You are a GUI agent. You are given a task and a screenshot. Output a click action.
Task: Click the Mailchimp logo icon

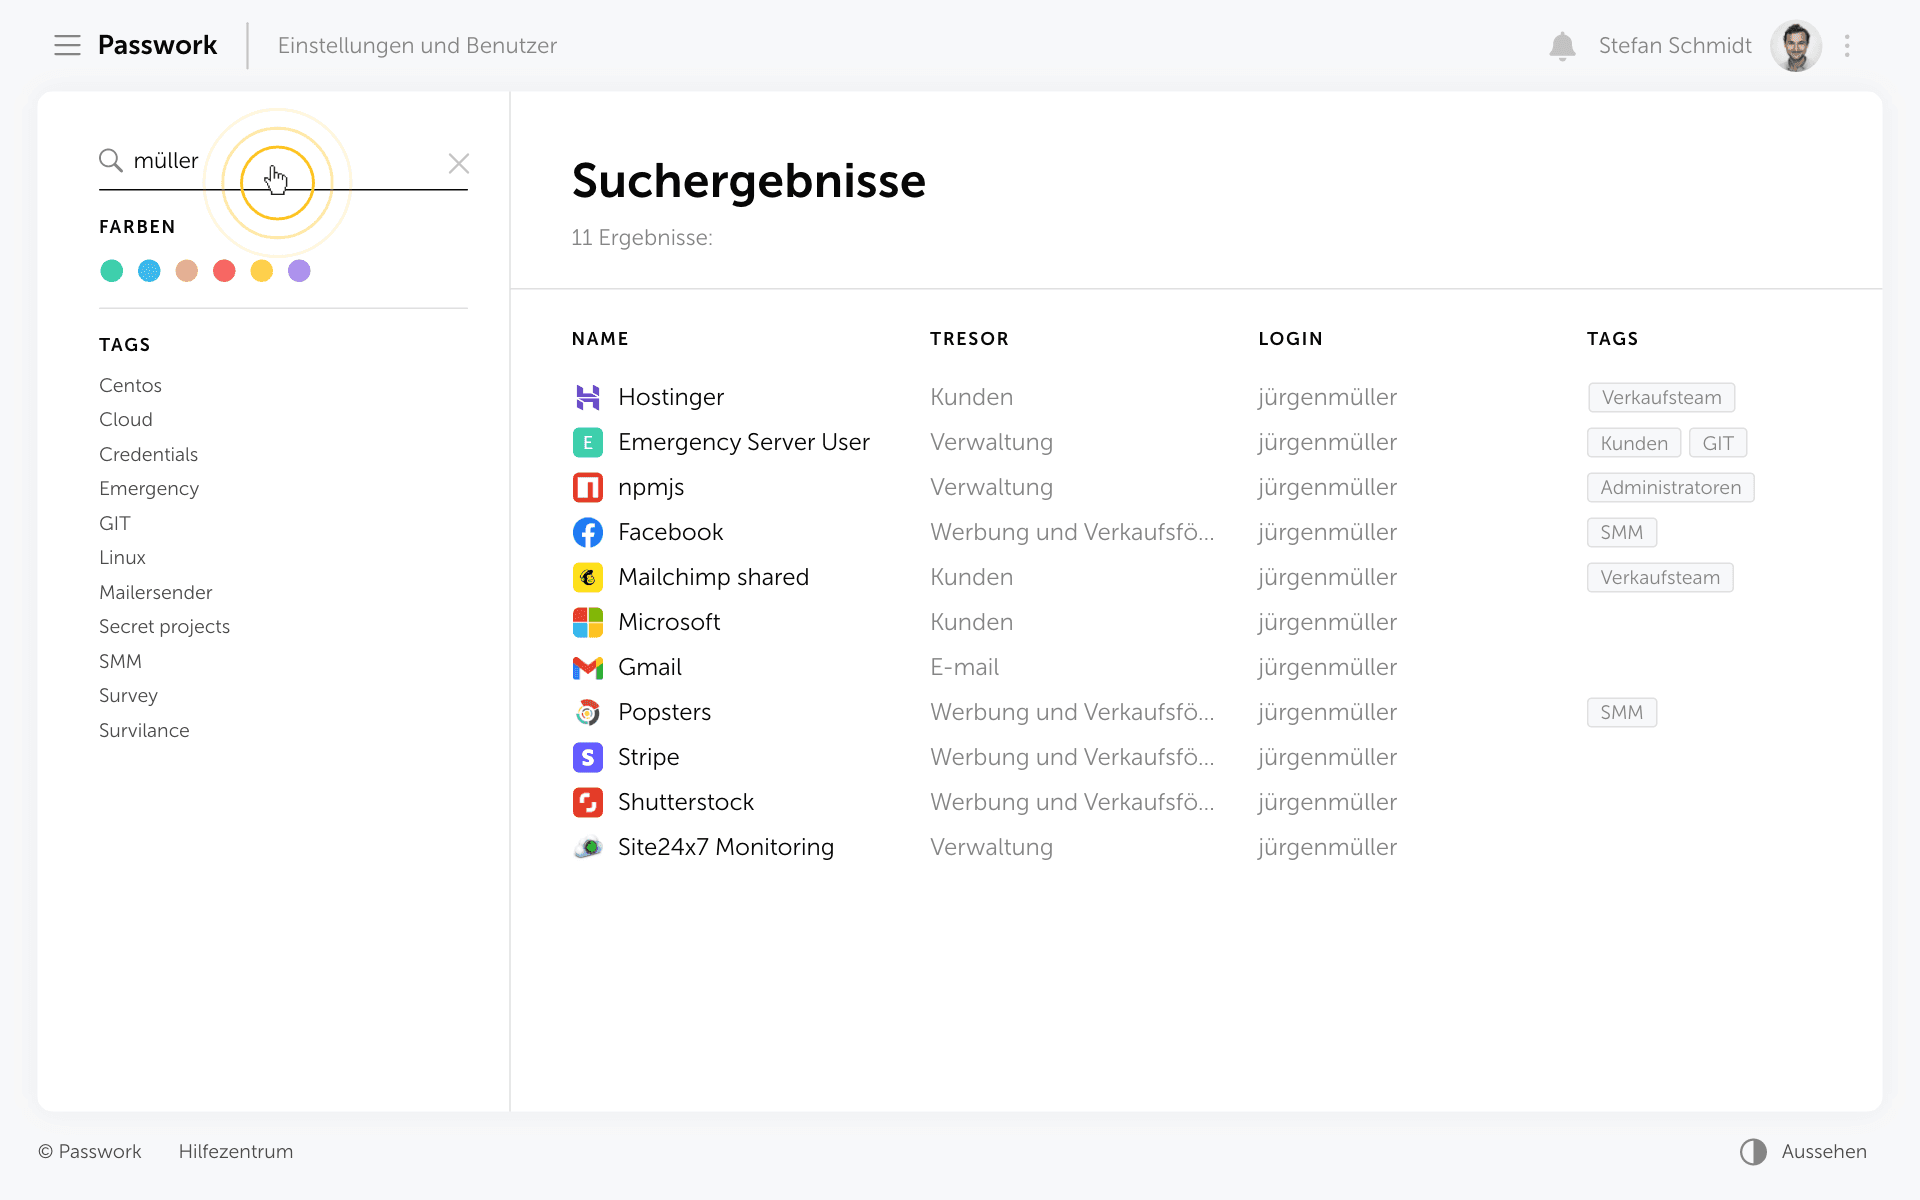pos(588,577)
